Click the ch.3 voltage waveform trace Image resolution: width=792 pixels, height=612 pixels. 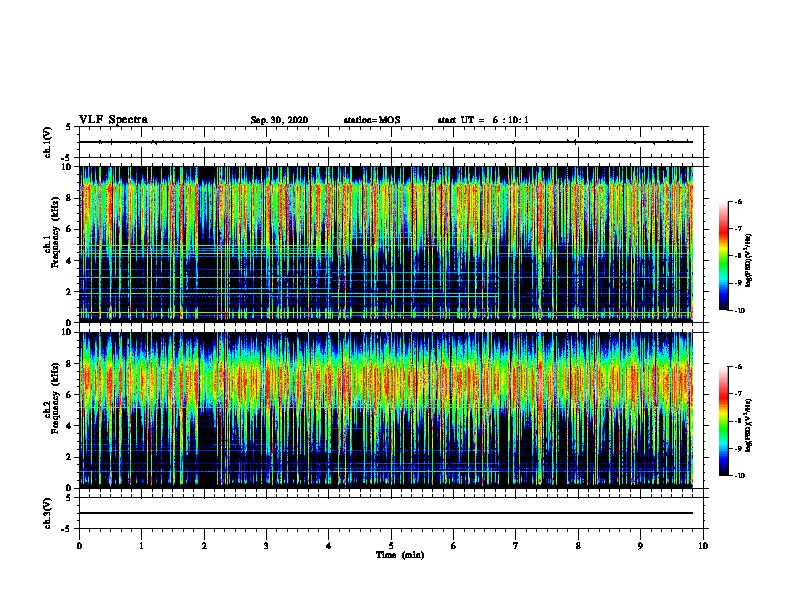click(386, 513)
